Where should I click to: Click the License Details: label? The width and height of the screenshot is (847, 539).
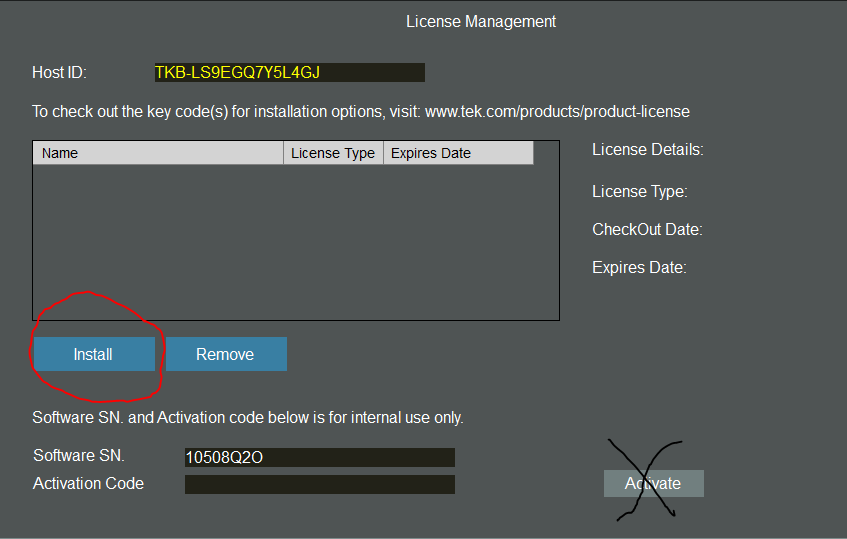pyautogui.click(x=648, y=150)
